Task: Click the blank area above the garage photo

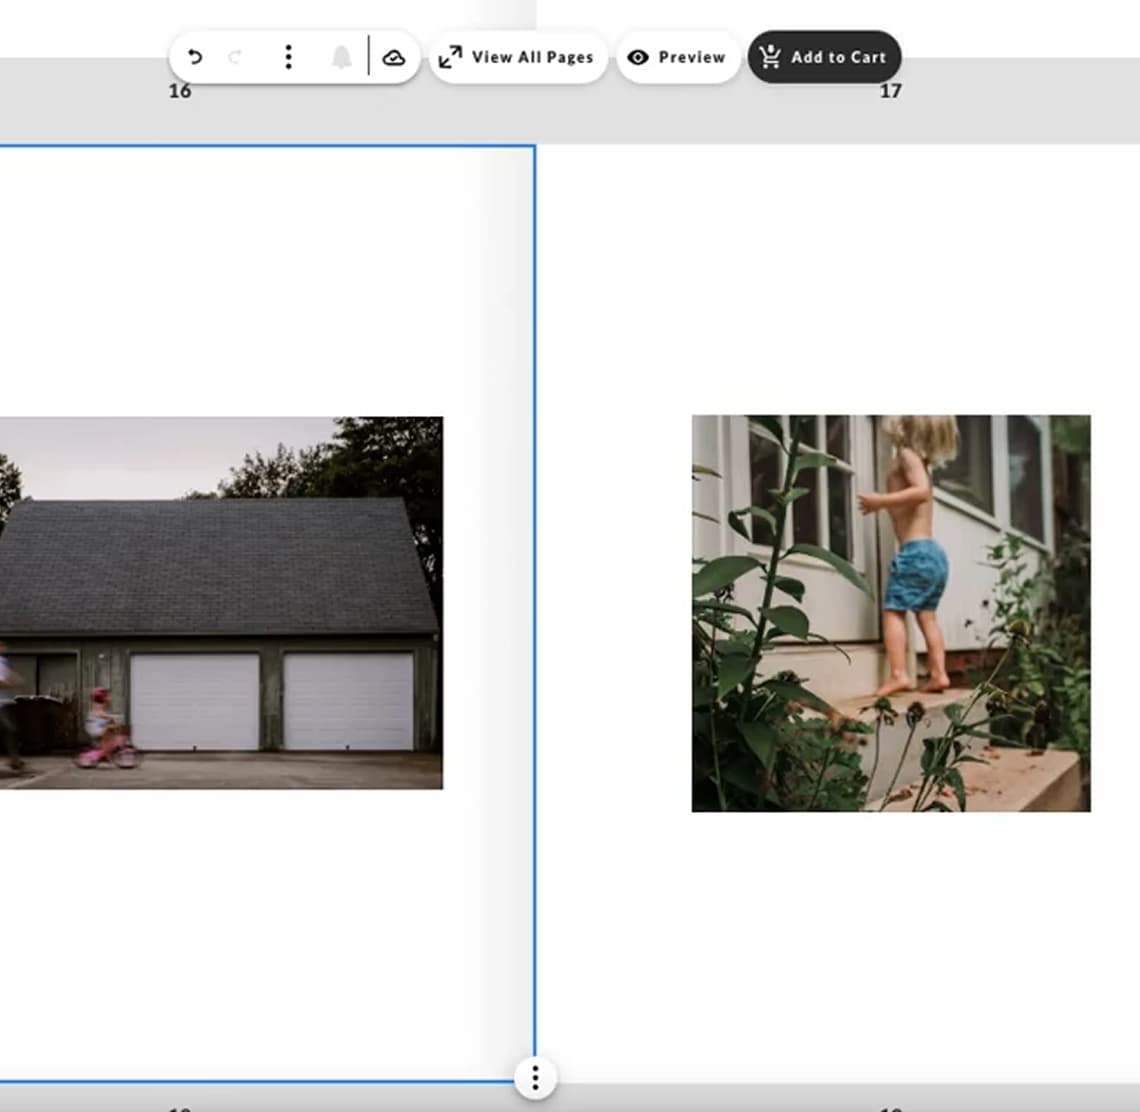Action: pyautogui.click(x=250, y=280)
